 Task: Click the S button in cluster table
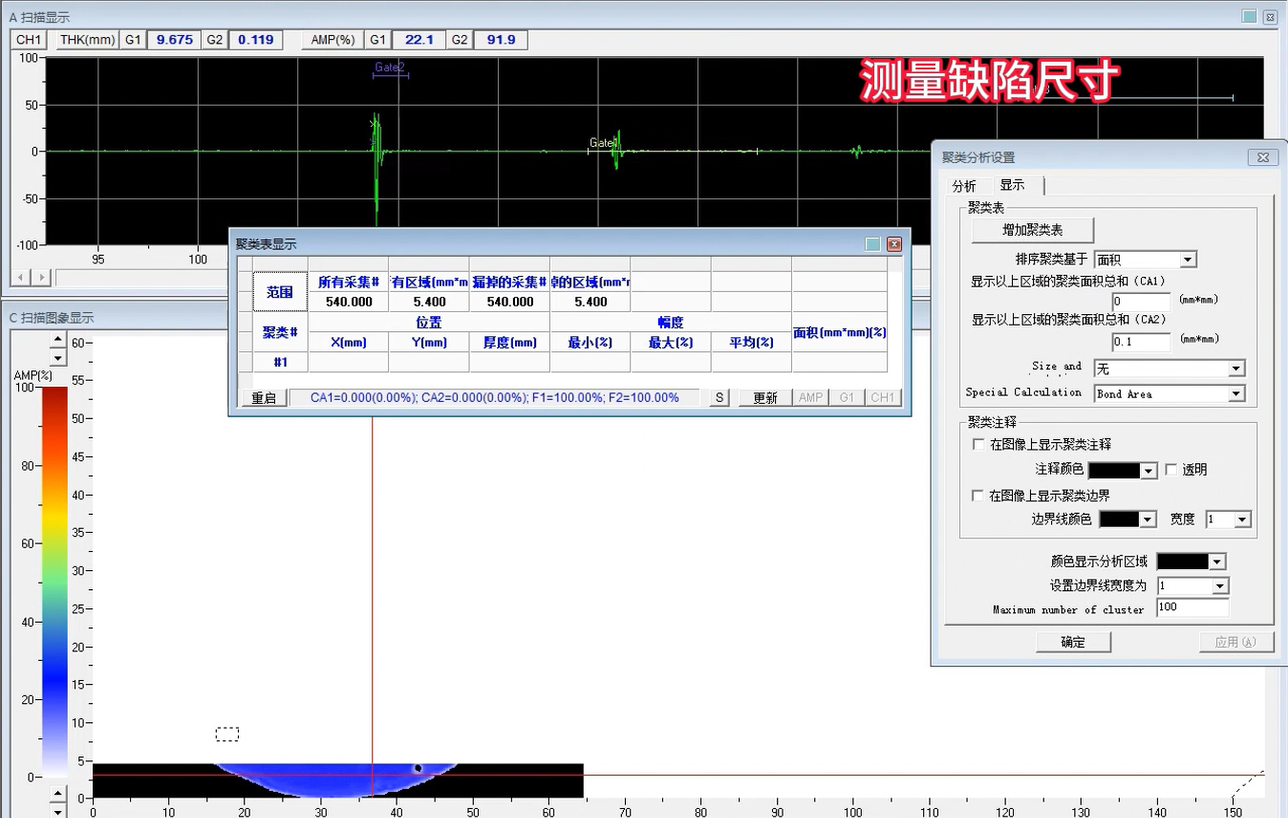(719, 398)
